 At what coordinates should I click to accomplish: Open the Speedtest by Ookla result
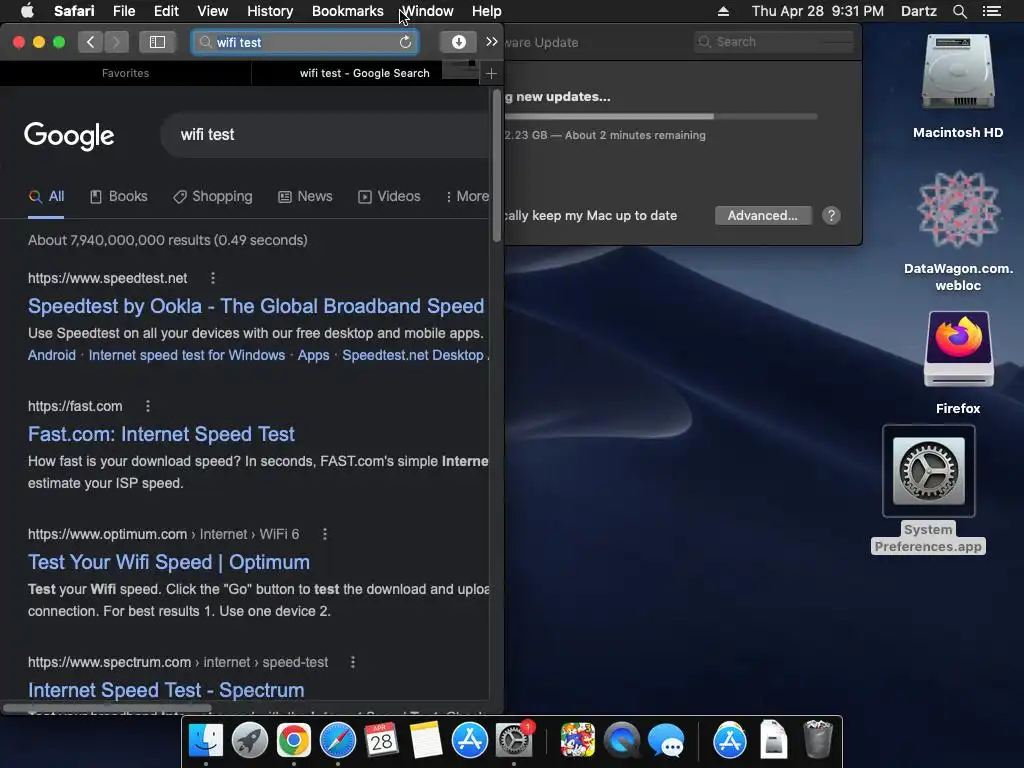[256, 306]
